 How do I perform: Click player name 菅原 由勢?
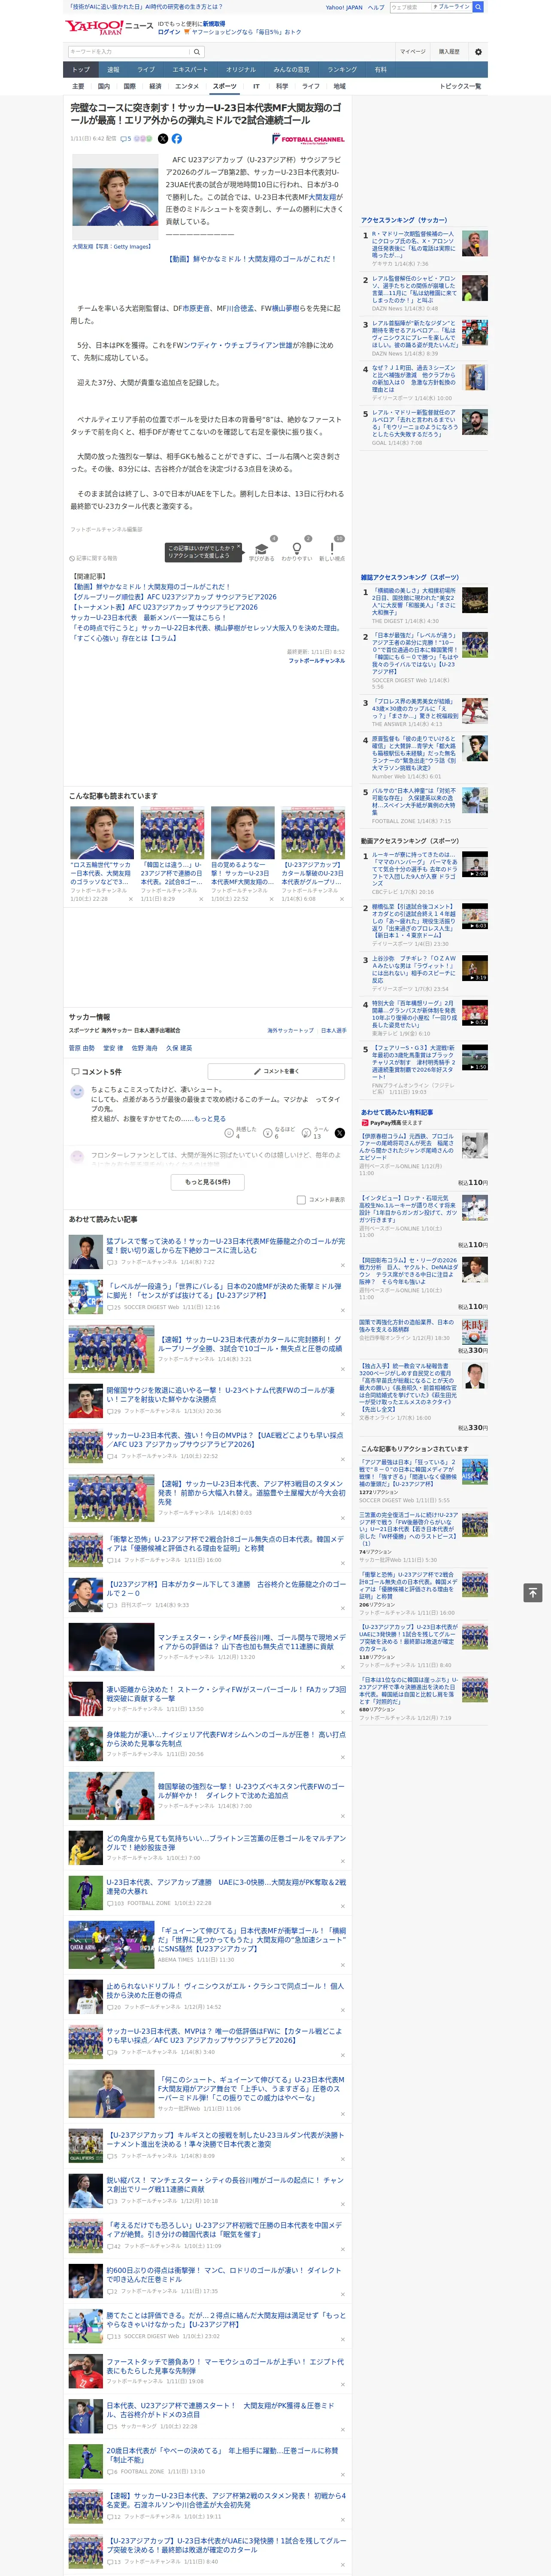(82, 1047)
